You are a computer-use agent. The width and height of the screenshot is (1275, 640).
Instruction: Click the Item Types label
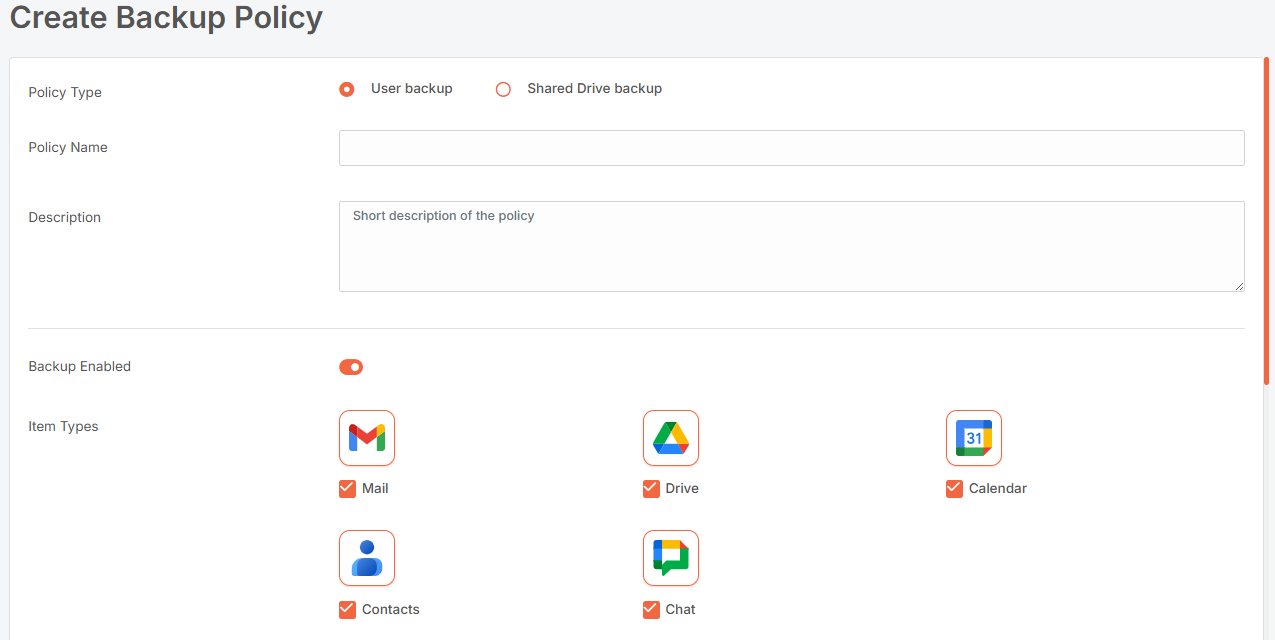63,426
